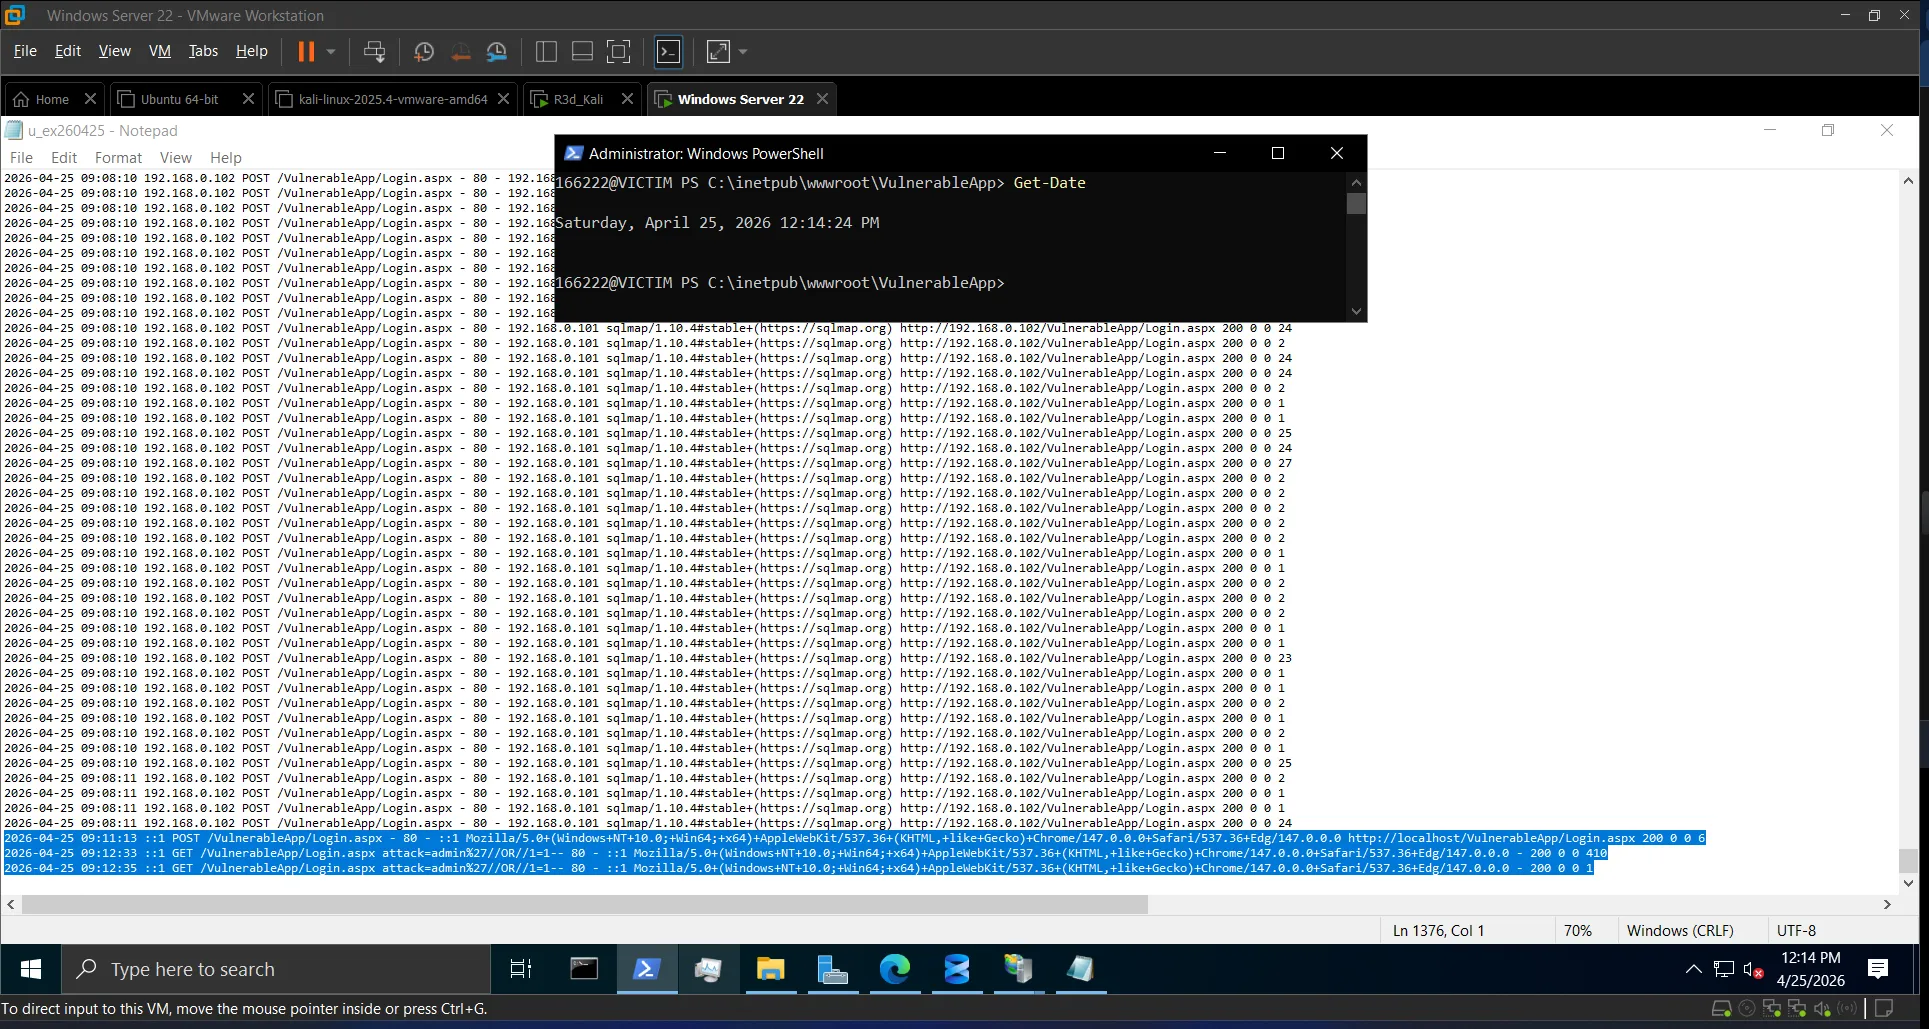Open the IIS Manager taskbar icon
Screen dimensions: 1929x1029
point(1018,969)
